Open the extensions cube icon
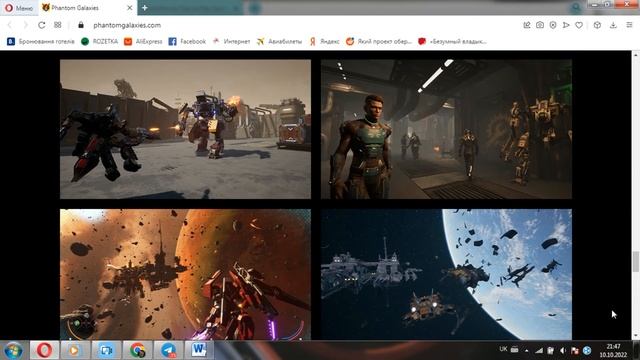The image size is (640, 360). 597,25
